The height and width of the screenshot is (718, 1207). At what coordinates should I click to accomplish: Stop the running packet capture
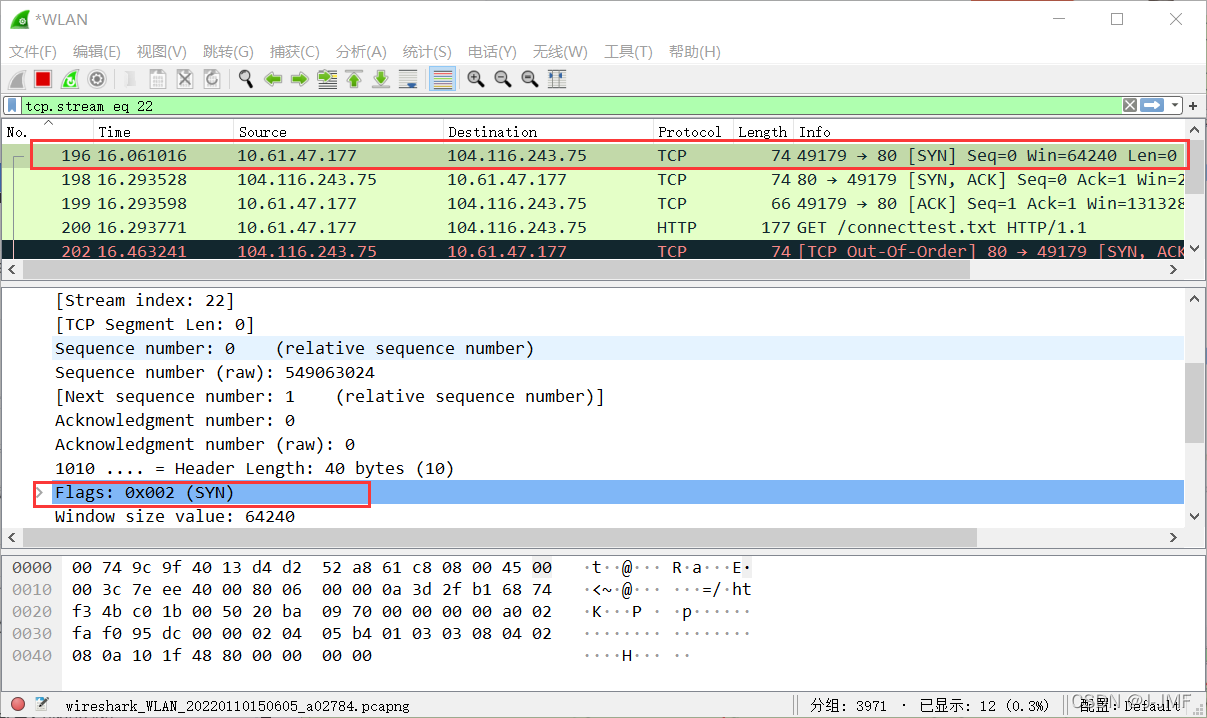pyautogui.click(x=43, y=79)
